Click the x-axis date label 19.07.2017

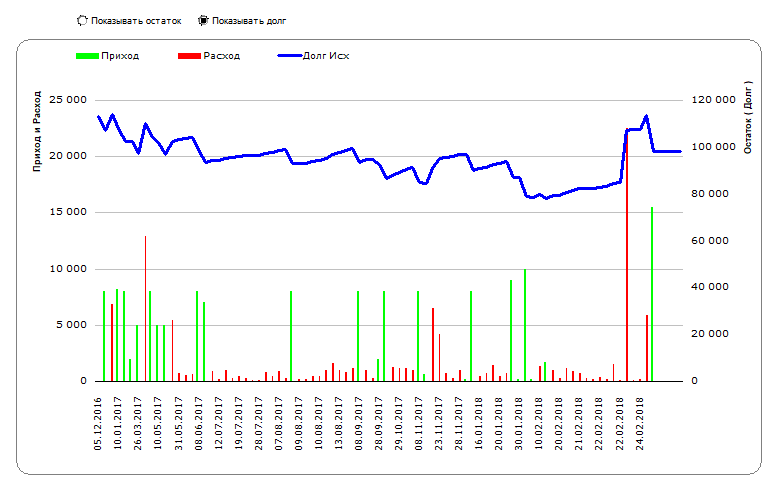pyautogui.click(x=238, y=424)
